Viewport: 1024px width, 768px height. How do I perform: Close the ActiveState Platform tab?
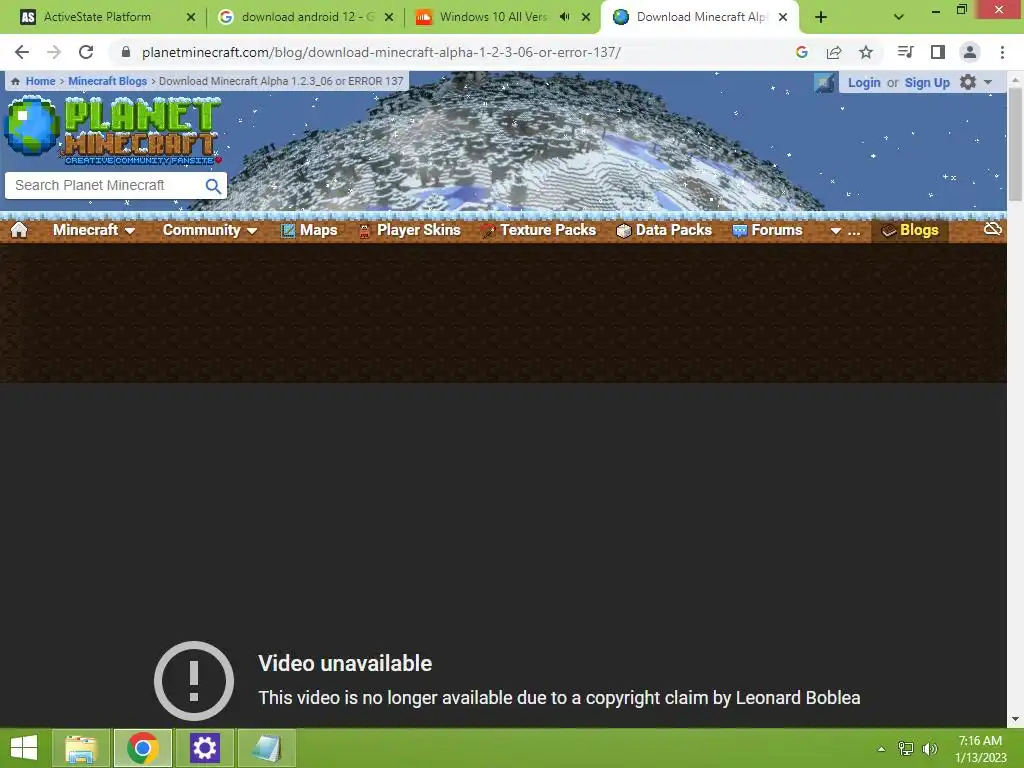coord(191,18)
